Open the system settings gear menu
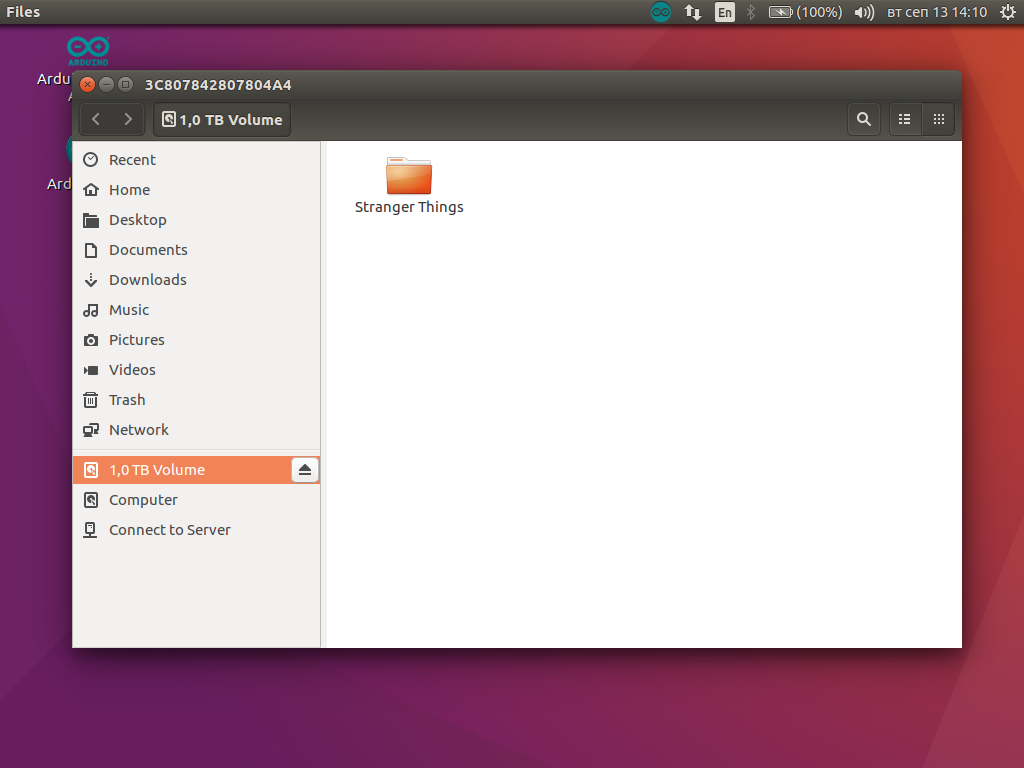Viewport: 1024px width, 768px height. pos(1008,12)
